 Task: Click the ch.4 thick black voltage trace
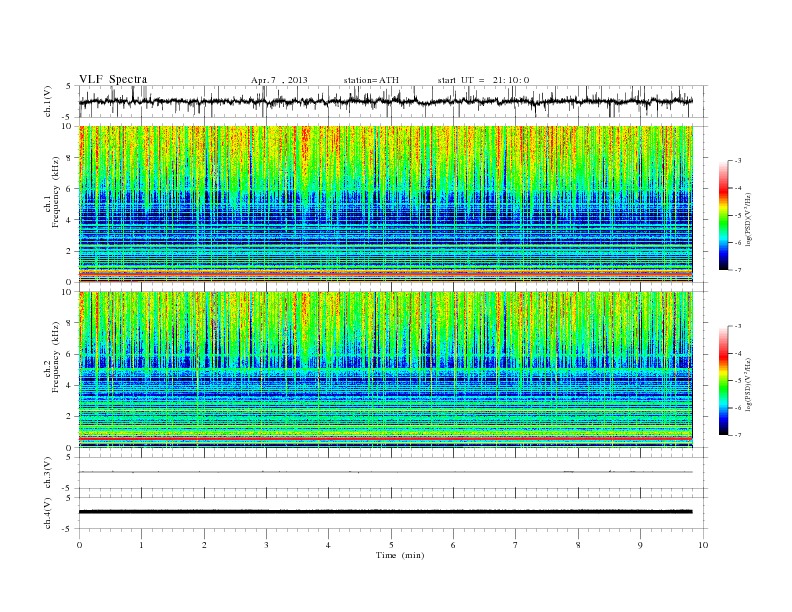pos(386,512)
